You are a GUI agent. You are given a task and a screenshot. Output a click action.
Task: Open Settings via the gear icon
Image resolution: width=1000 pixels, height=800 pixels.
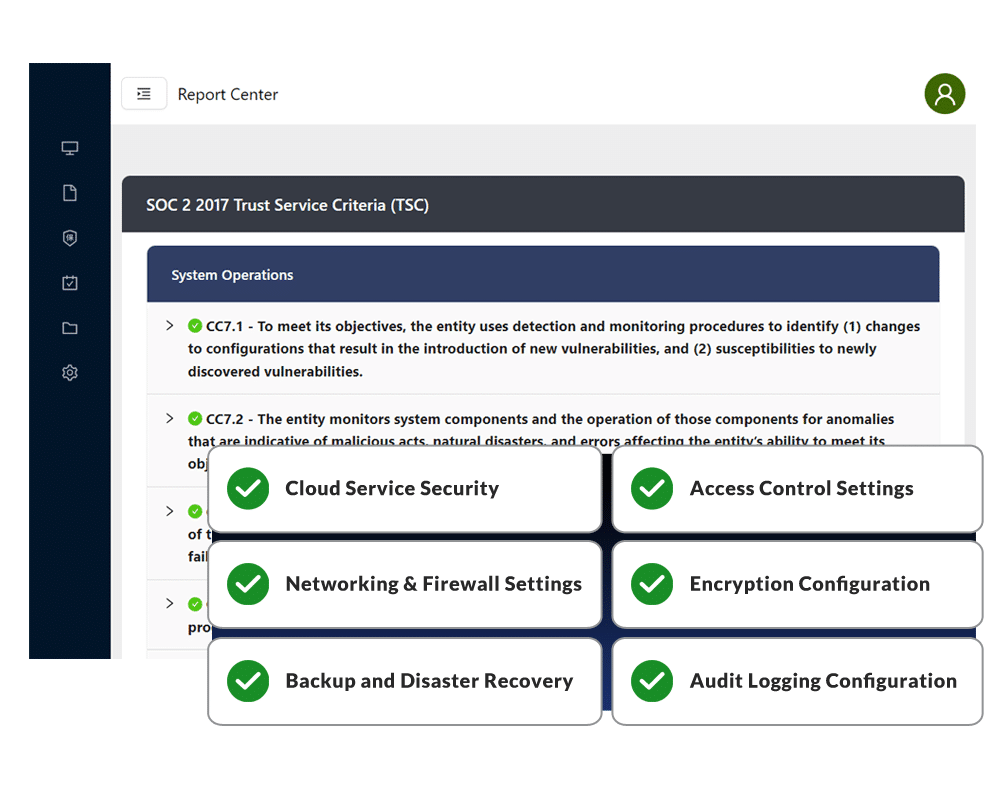click(70, 372)
